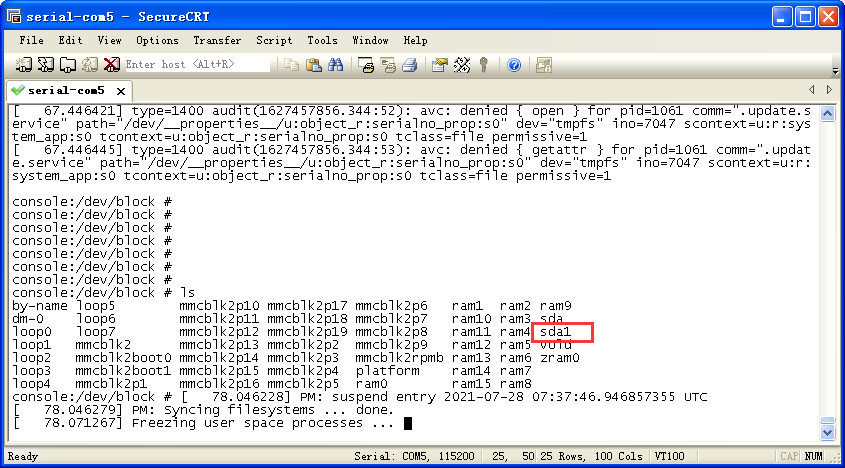Image resolution: width=845 pixels, height=468 pixels.
Task: Open the Script menu
Action: point(274,41)
